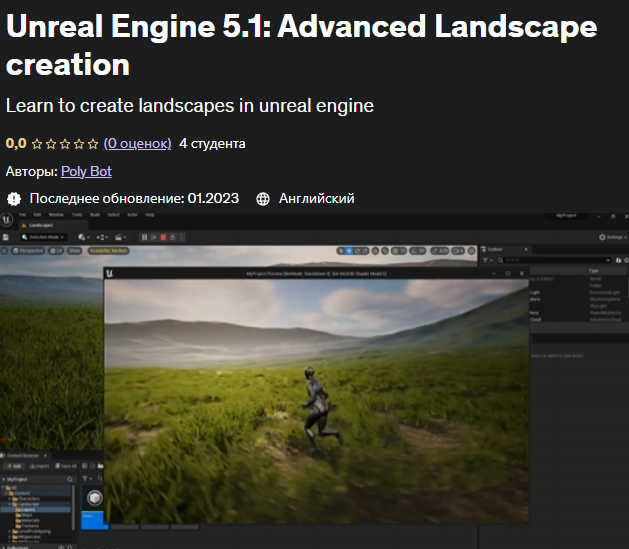The width and height of the screenshot is (629, 549).
Task: Select the Content Browser tab
Action: [x=26, y=454]
